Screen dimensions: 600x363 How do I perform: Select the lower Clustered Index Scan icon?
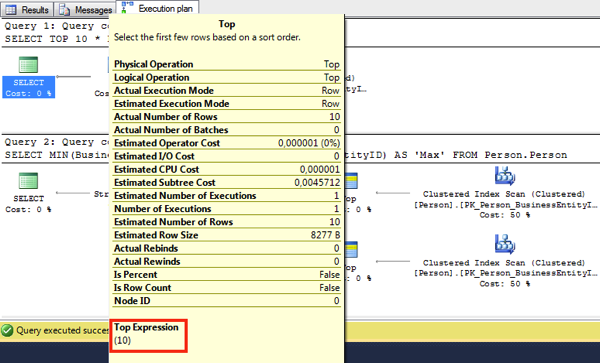(x=505, y=244)
